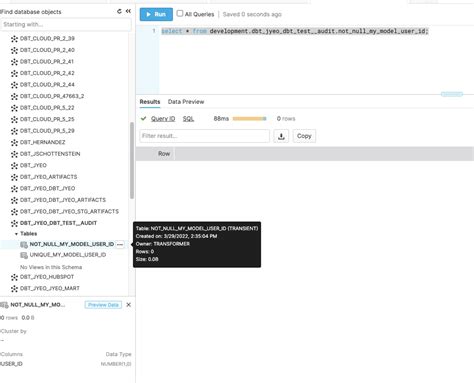Viewport: 474px width, 383px height.
Task: Click the schema icon beside DBT_CLOUD_PR_2_40
Action: [14, 50]
